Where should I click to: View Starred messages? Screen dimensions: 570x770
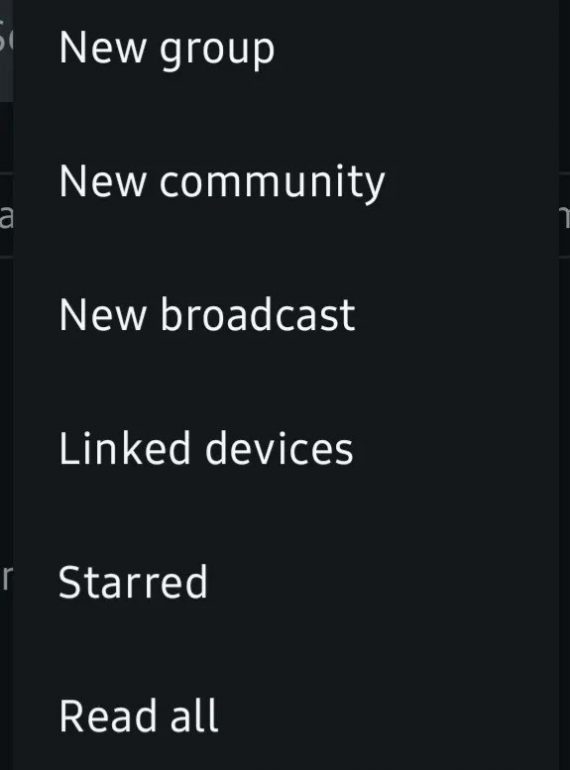(x=286, y=583)
